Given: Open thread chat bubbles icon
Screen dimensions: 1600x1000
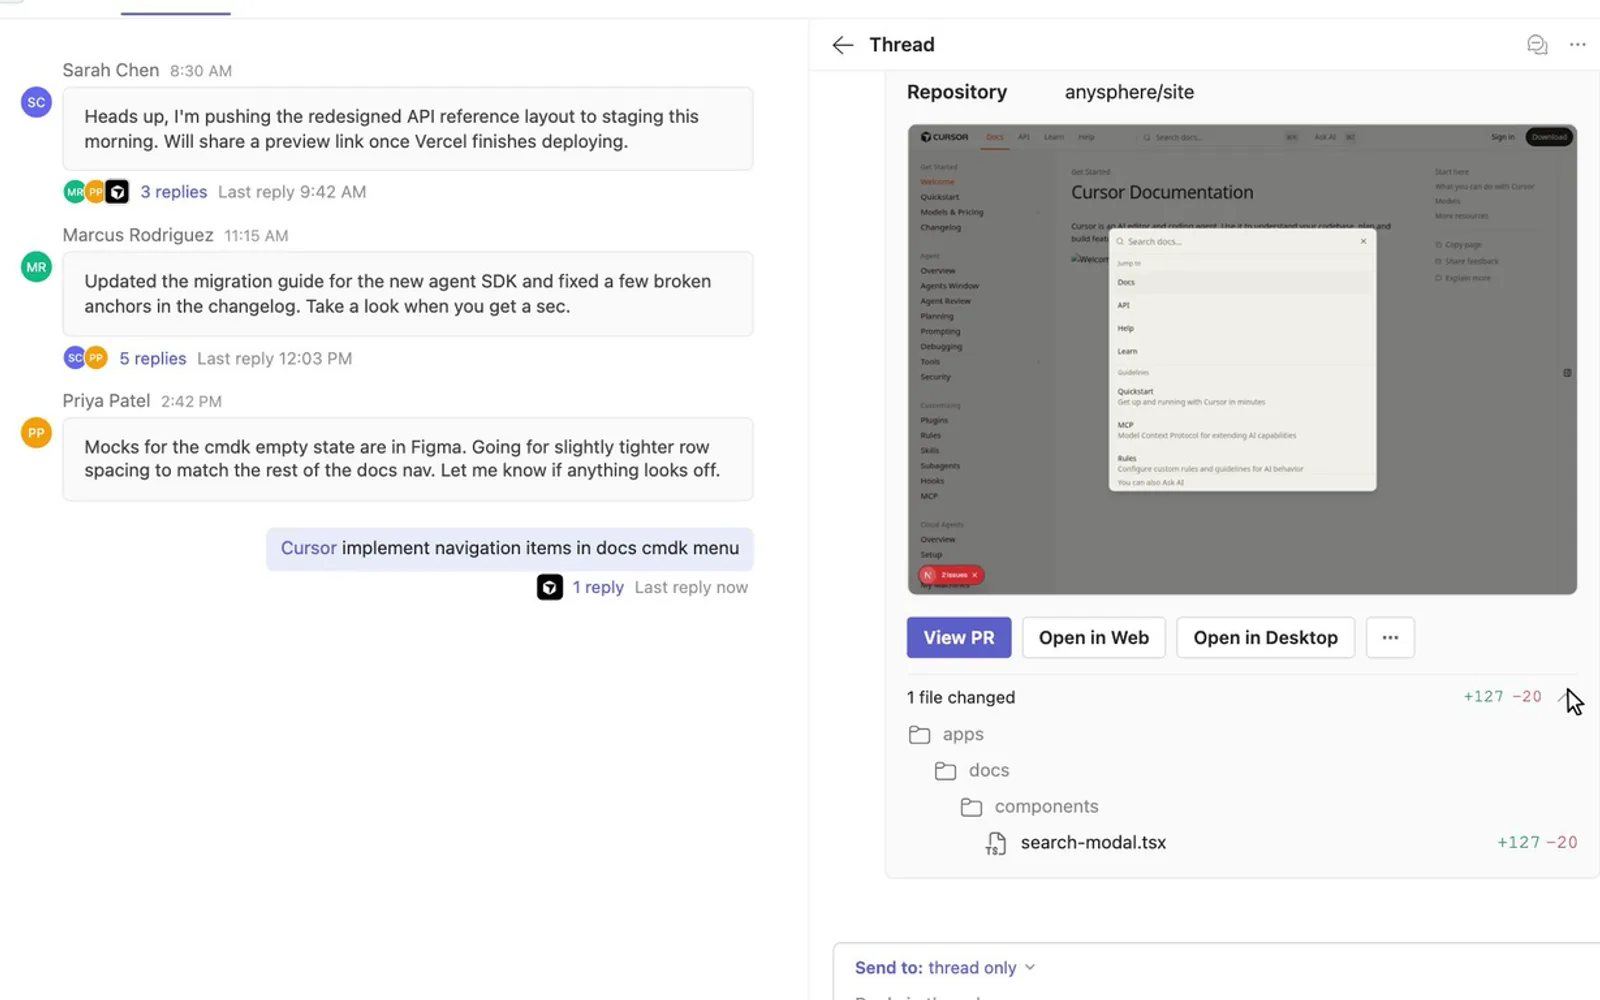Looking at the screenshot, I should point(1537,45).
